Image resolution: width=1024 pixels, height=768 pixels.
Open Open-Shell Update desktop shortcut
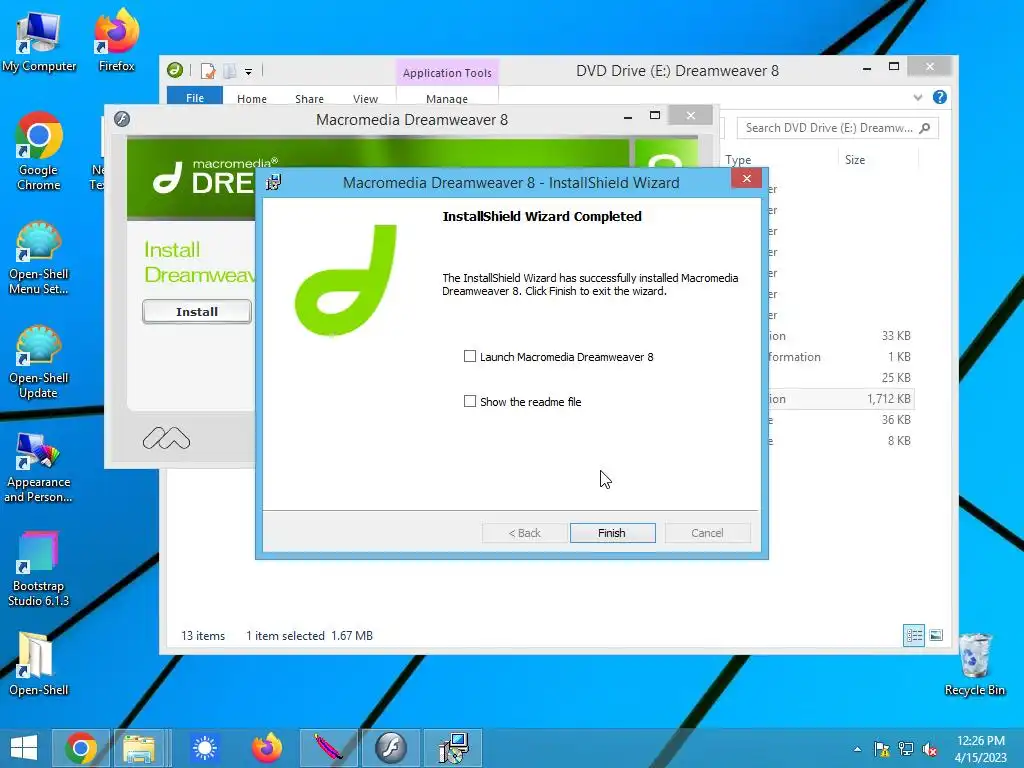[39, 362]
